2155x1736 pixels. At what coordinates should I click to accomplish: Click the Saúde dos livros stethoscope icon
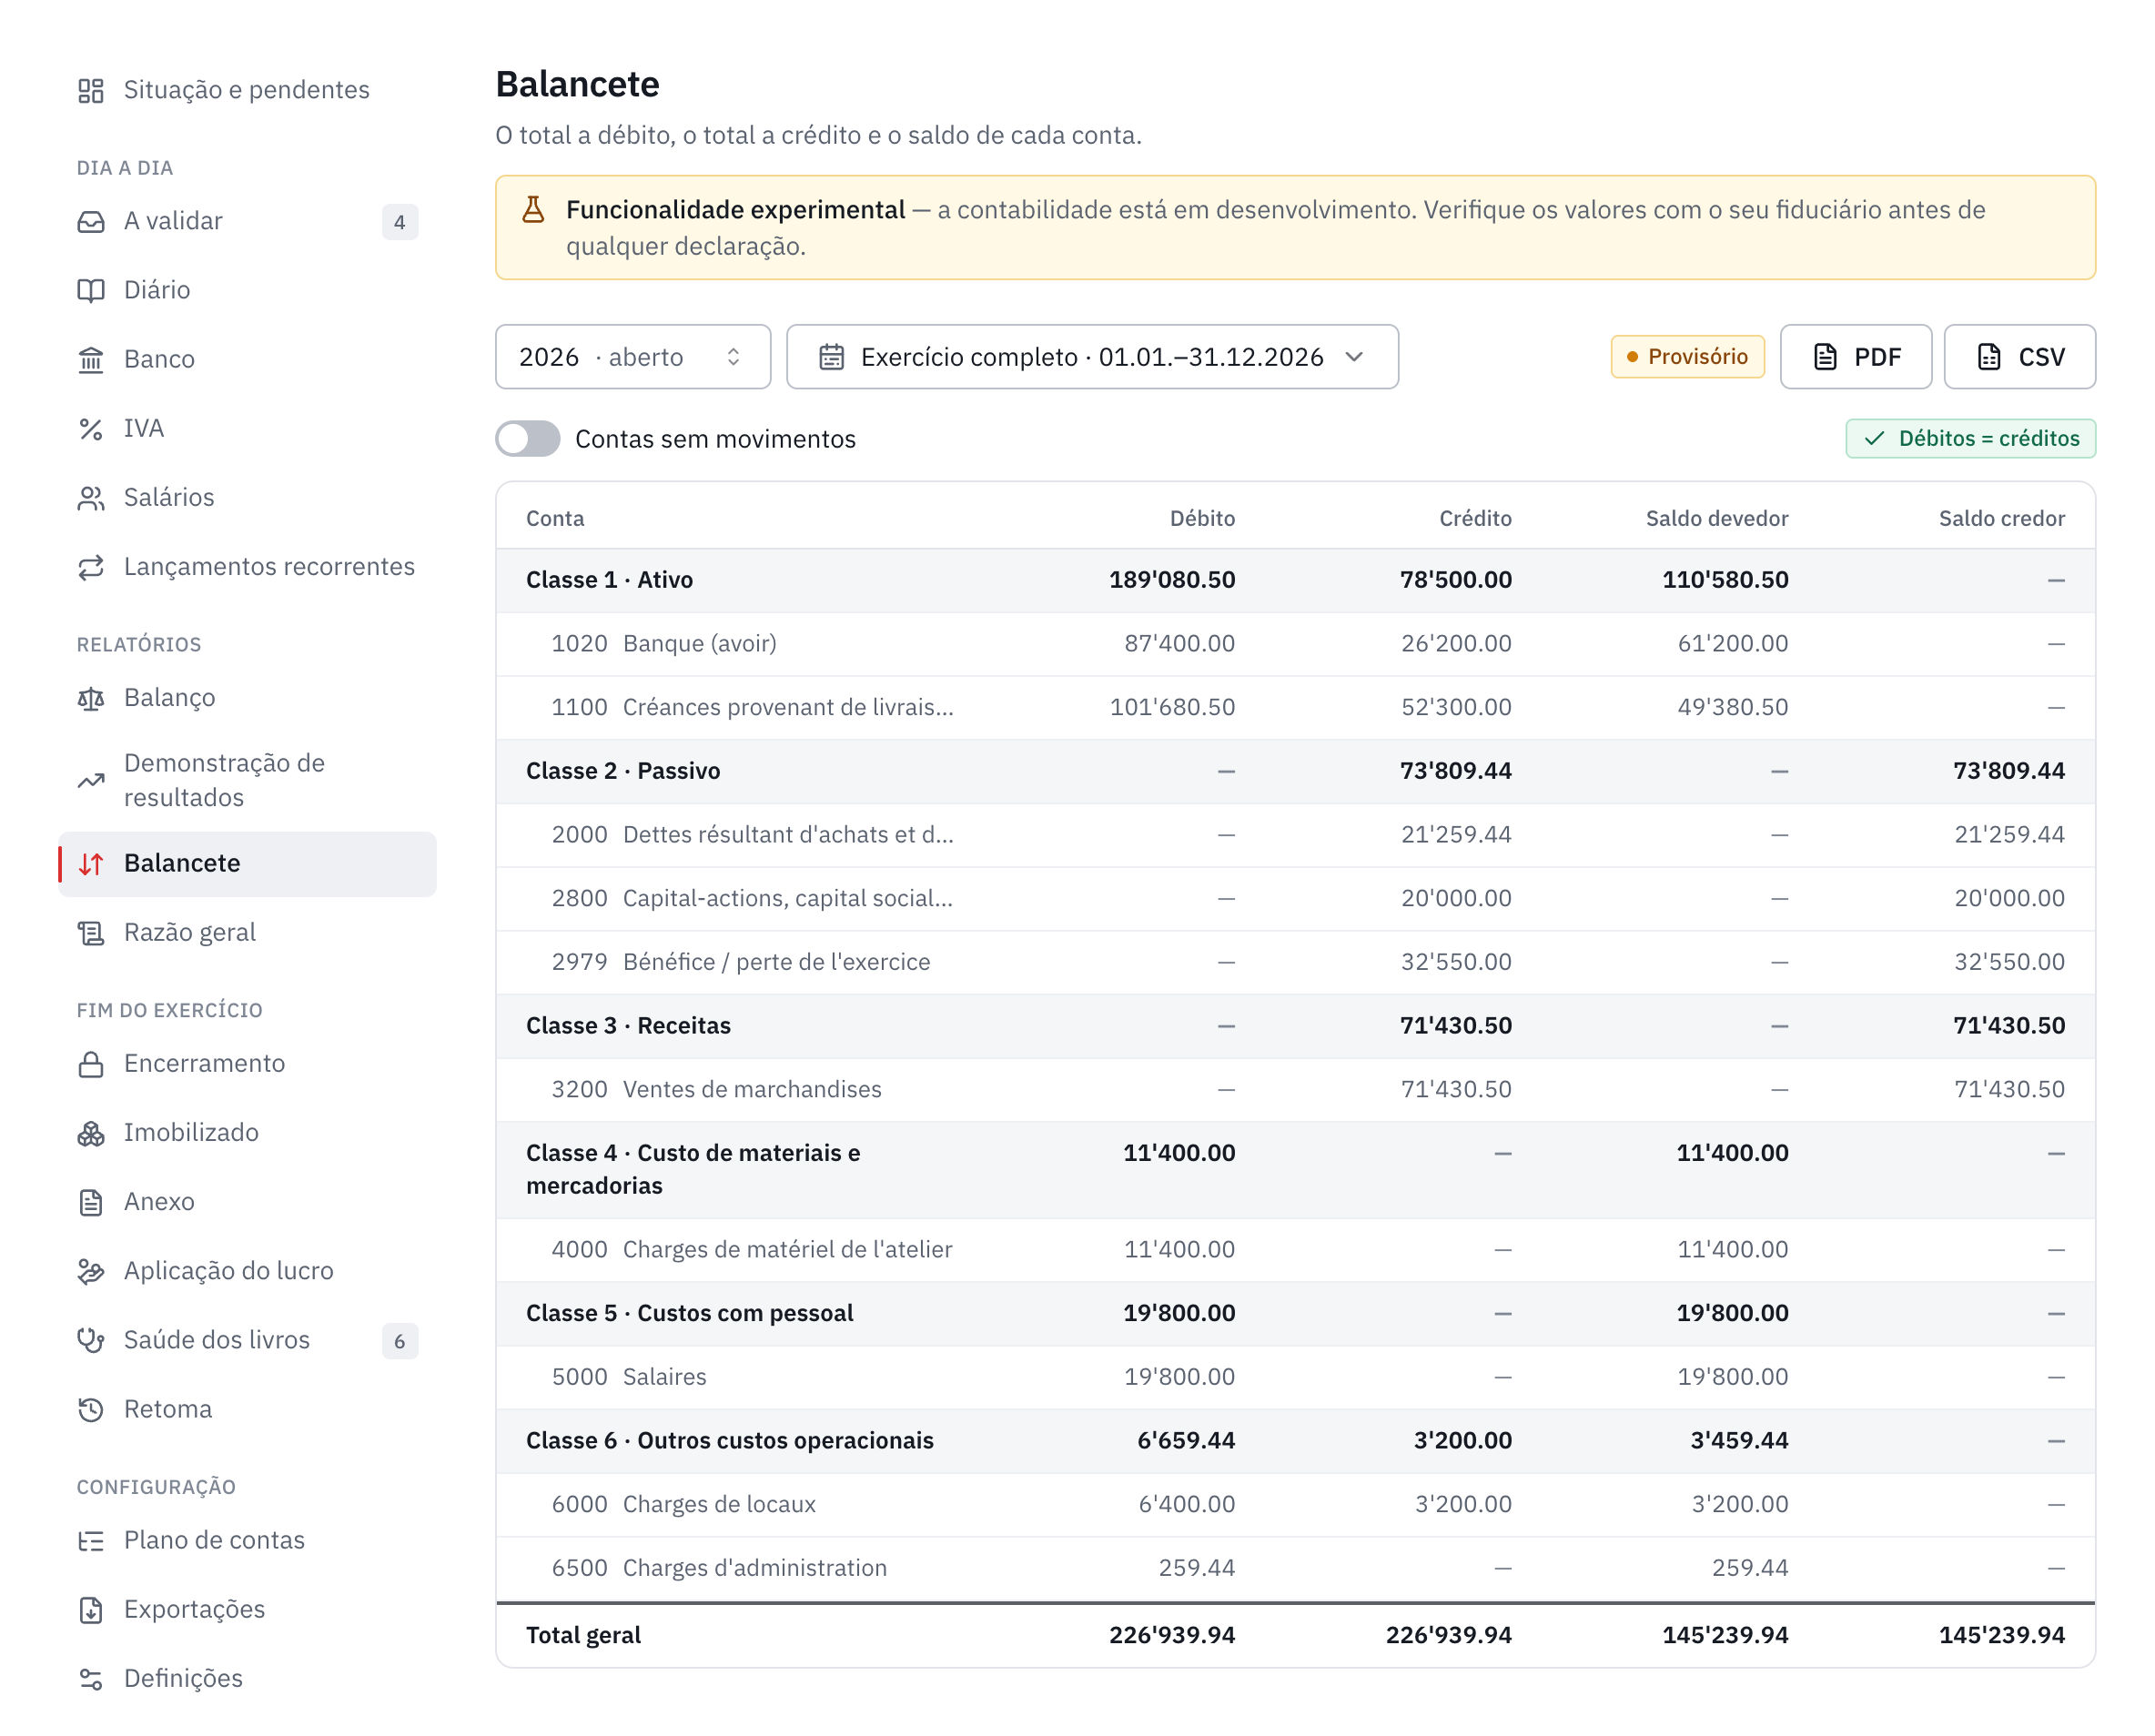[91, 1340]
